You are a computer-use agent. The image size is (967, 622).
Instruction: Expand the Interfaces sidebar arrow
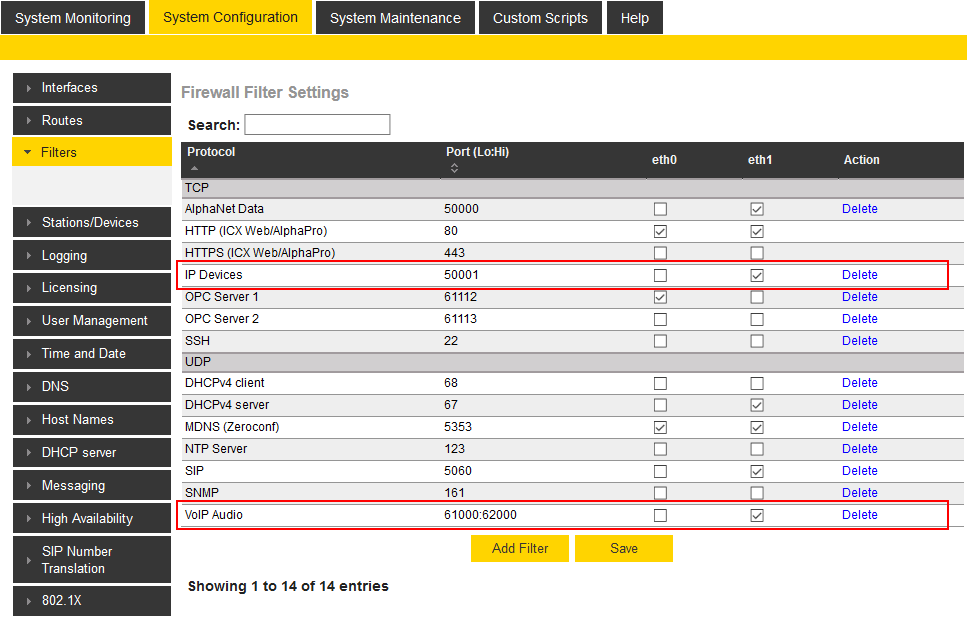pos(29,88)
